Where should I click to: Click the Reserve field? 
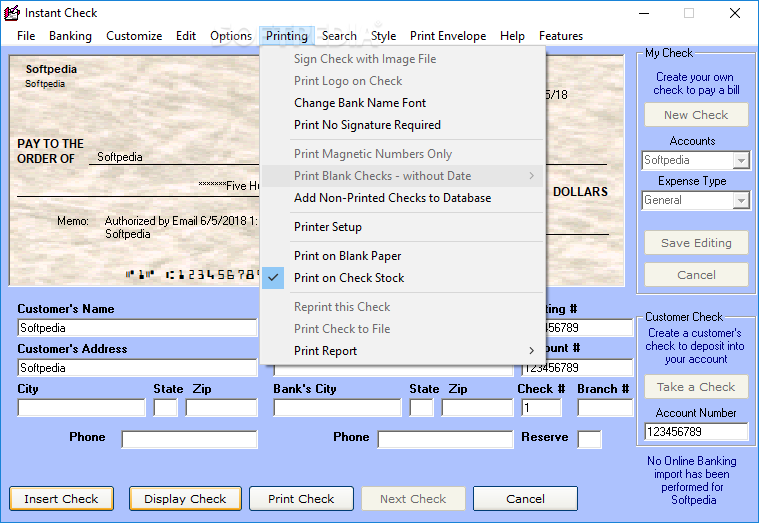(590, 440)
